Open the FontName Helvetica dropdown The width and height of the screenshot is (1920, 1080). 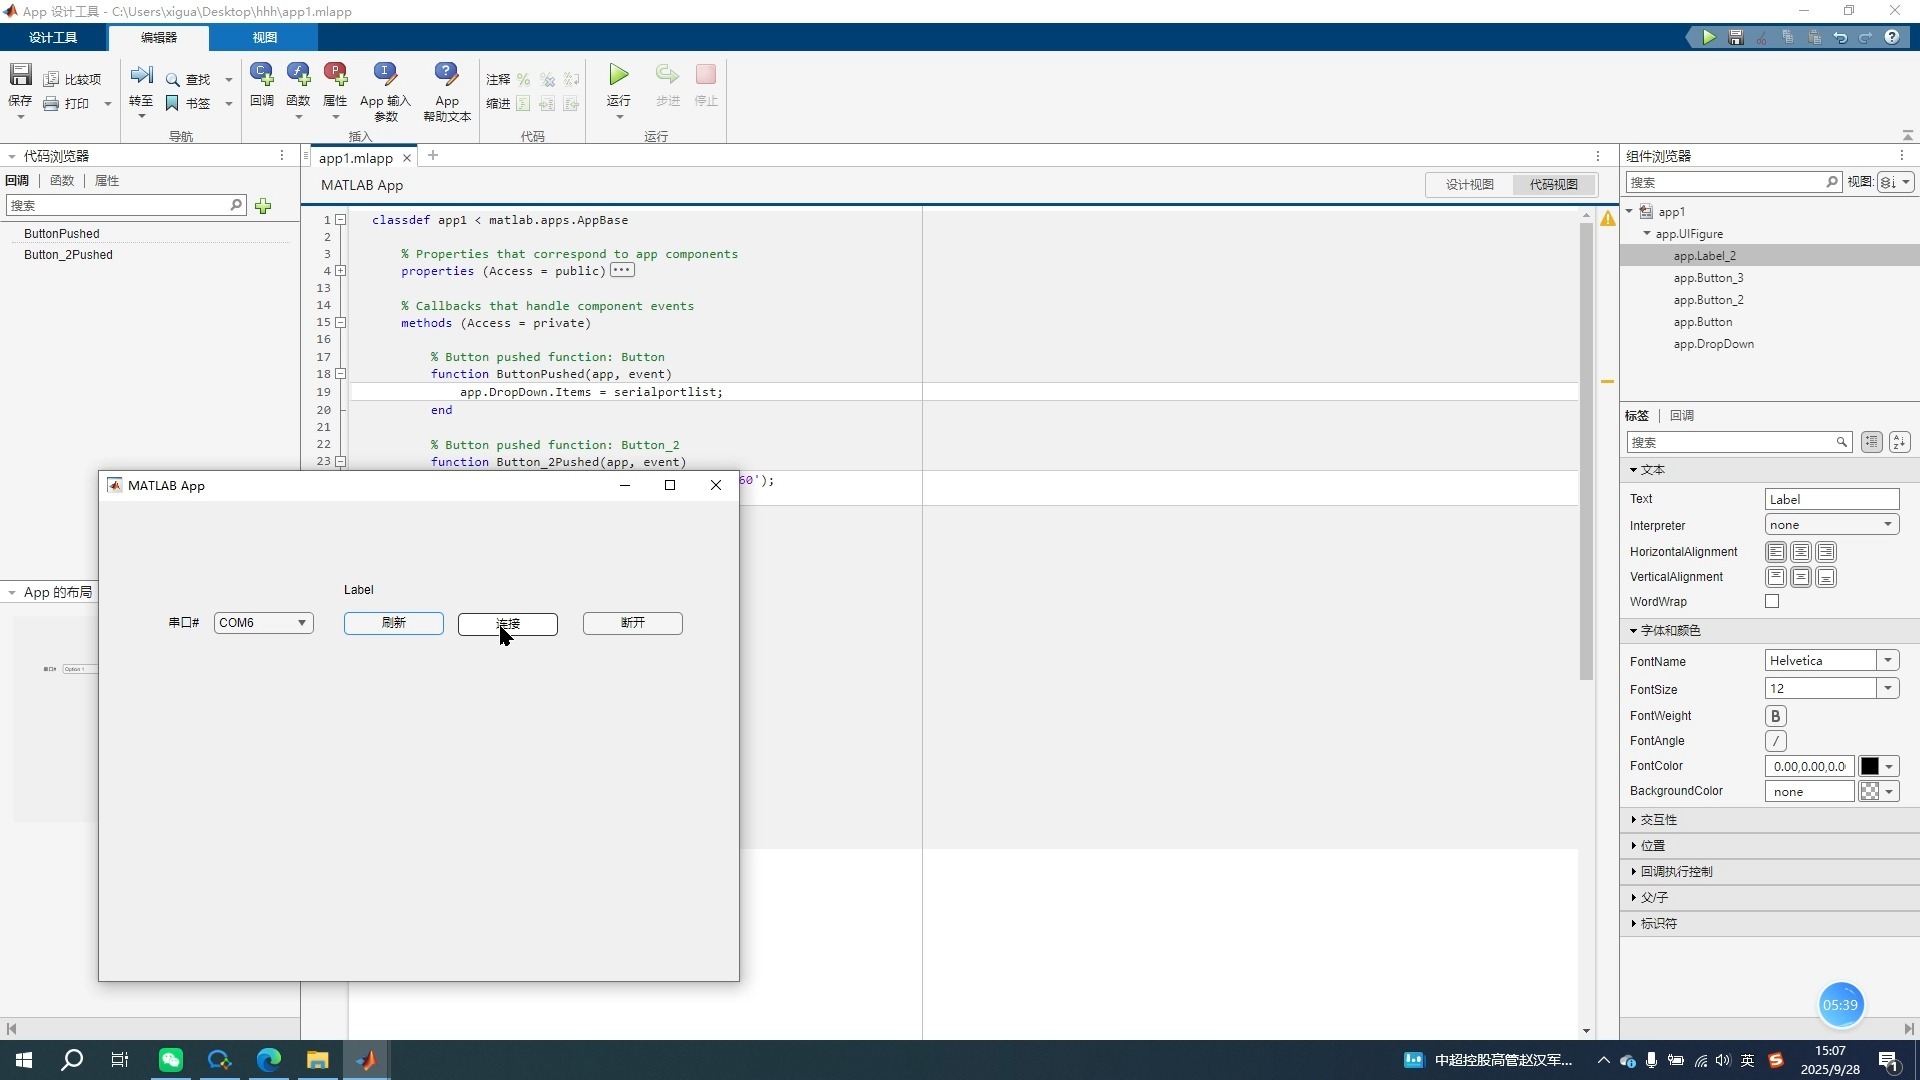click(x=1887, y=661)
